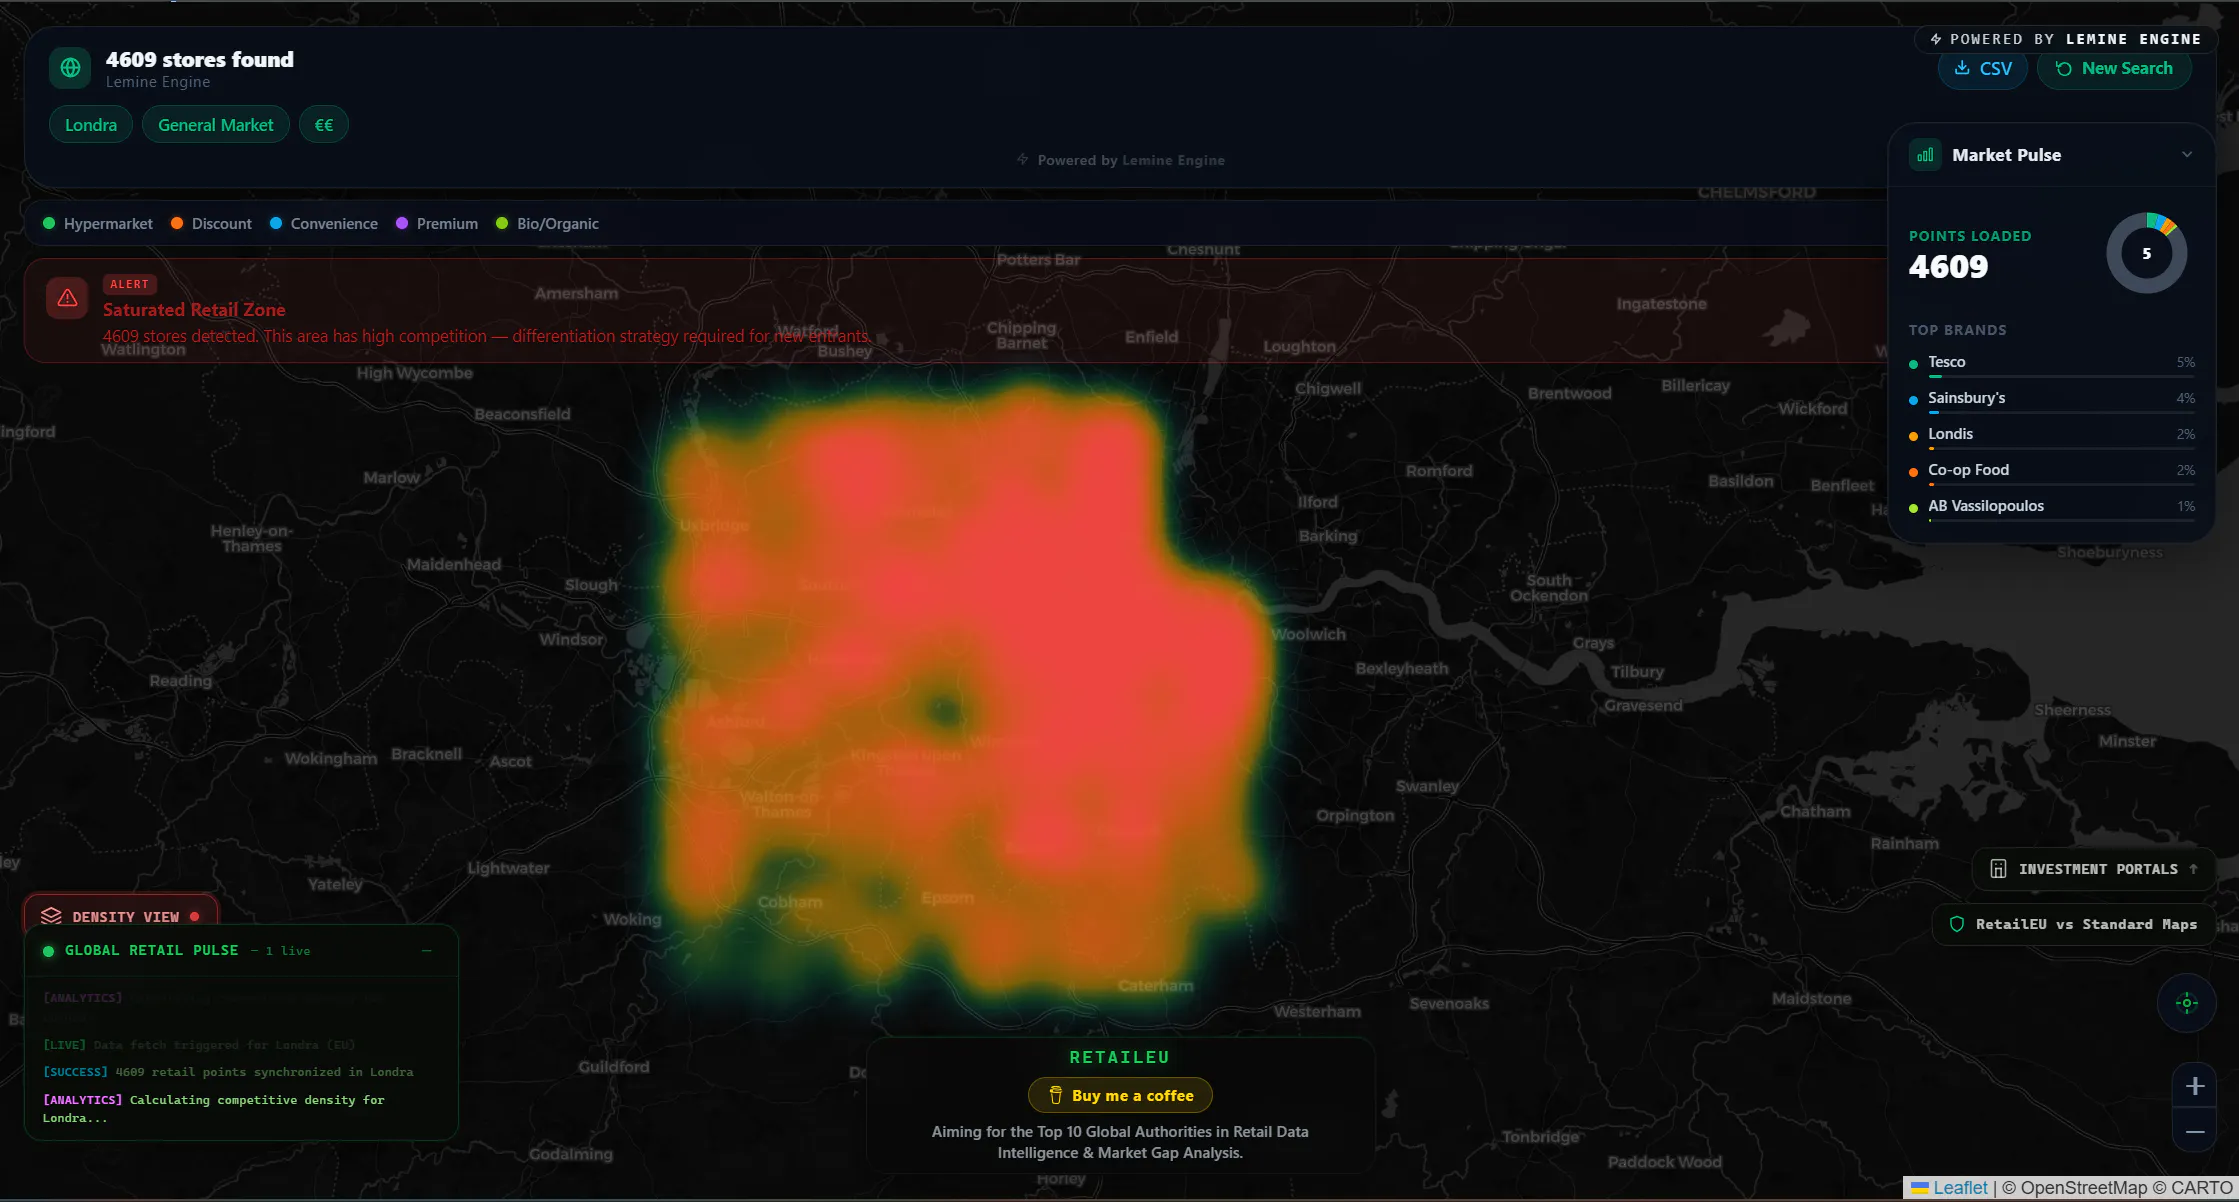
Task: Click Tesco's green brand color dot
Action: point(1914,364)
